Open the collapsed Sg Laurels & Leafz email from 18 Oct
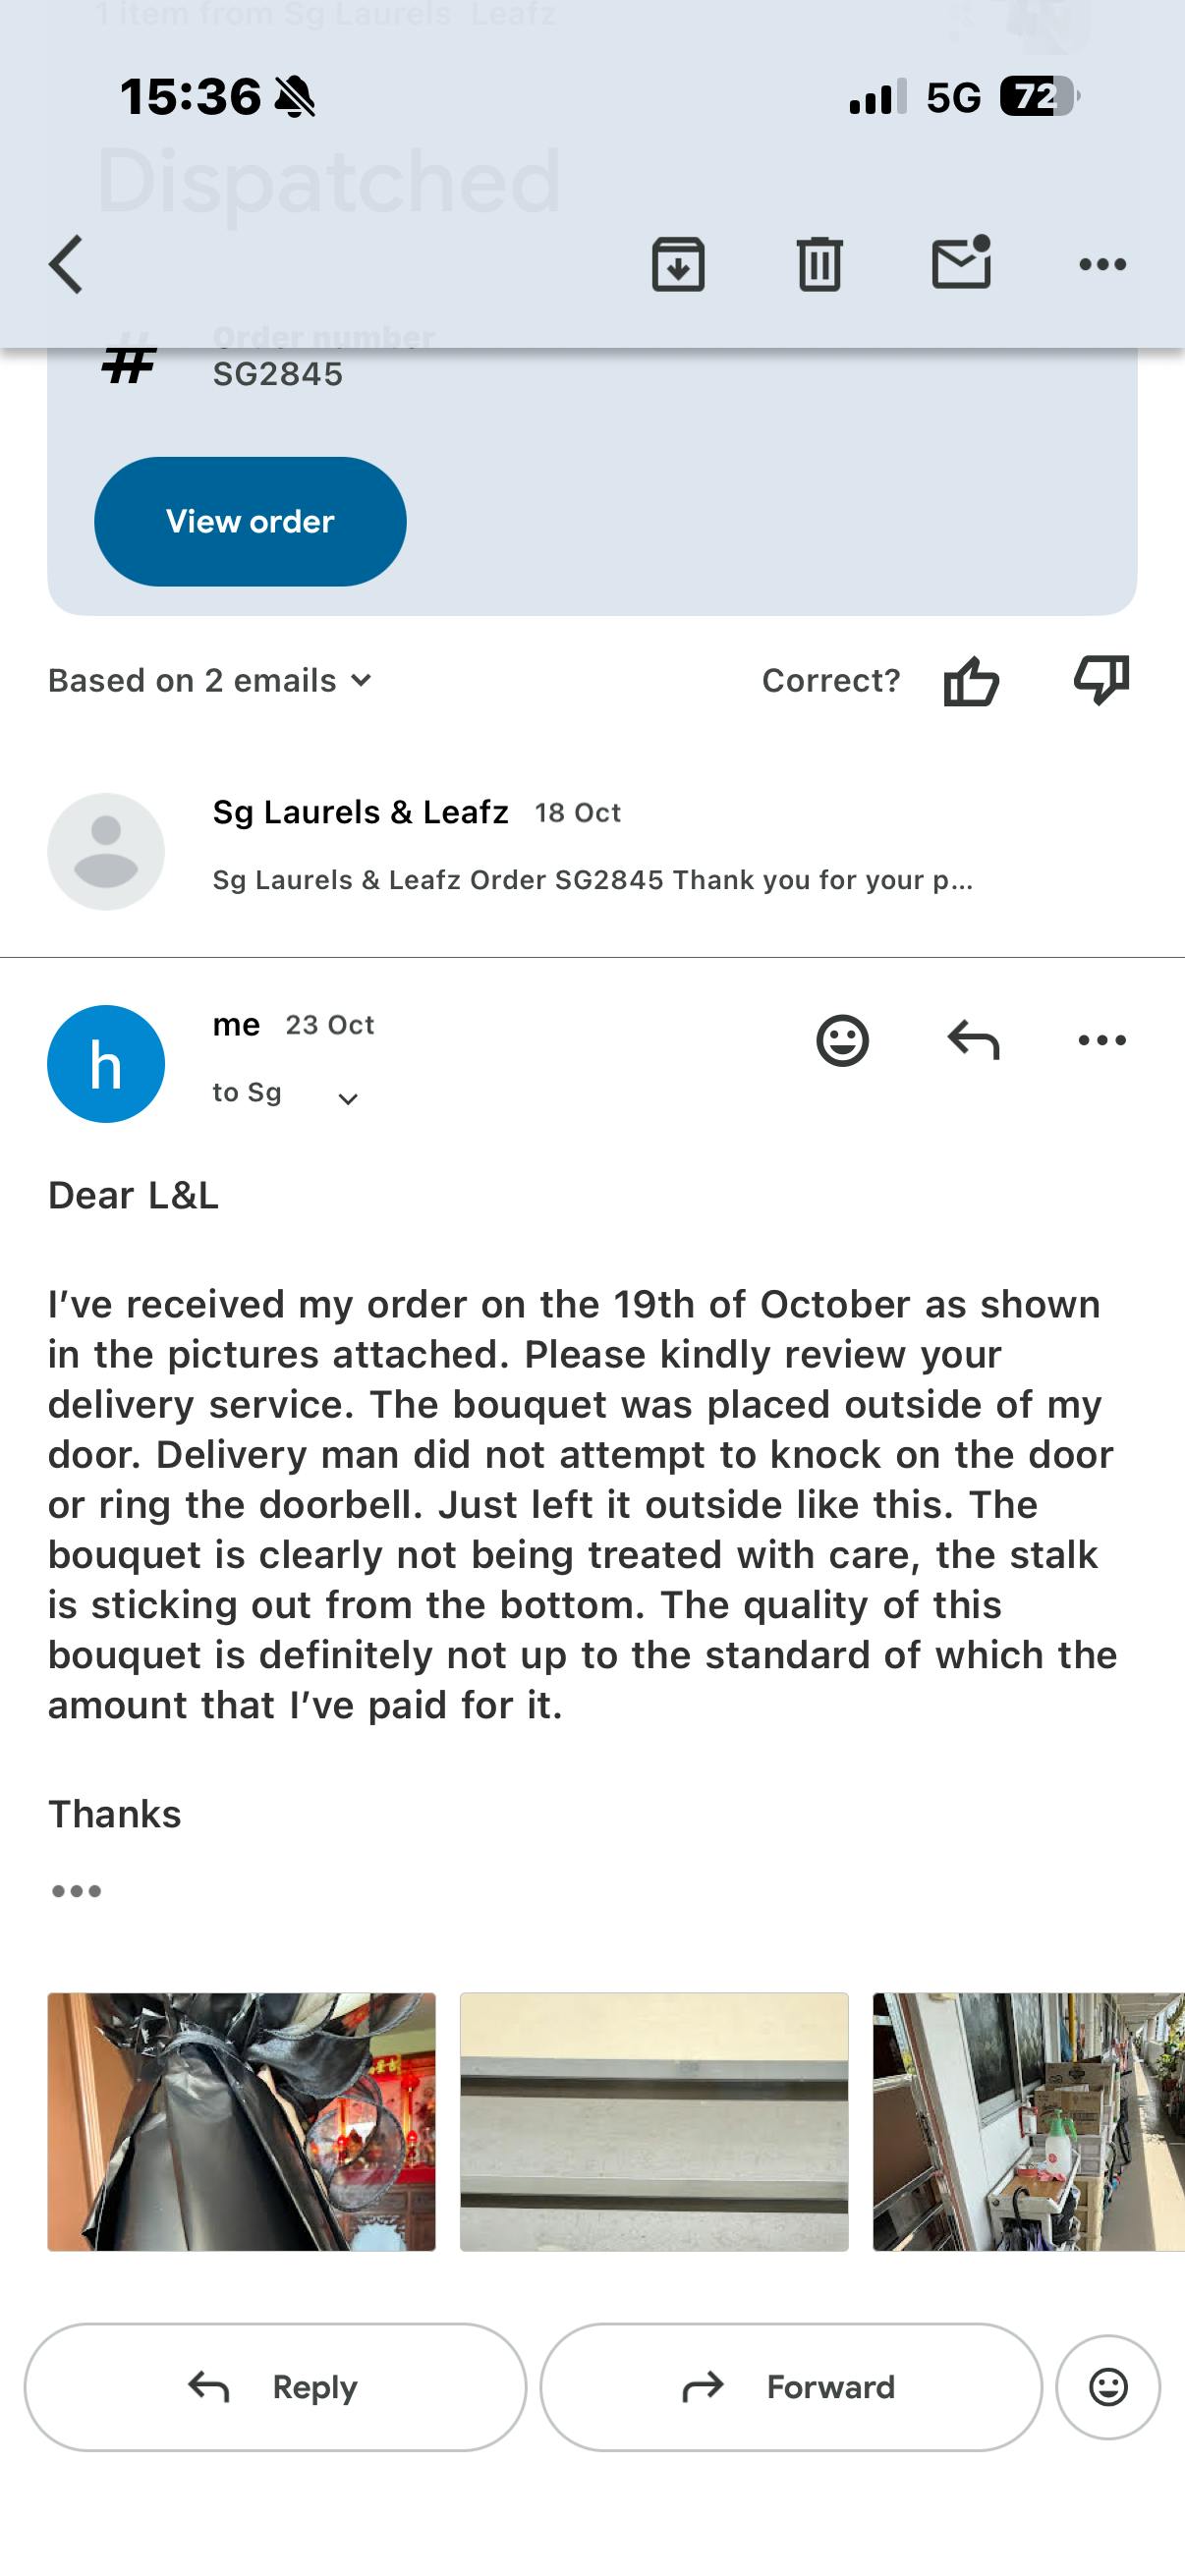The height and width of the screenshot is (2576, 1185). (x=592, y=850)
